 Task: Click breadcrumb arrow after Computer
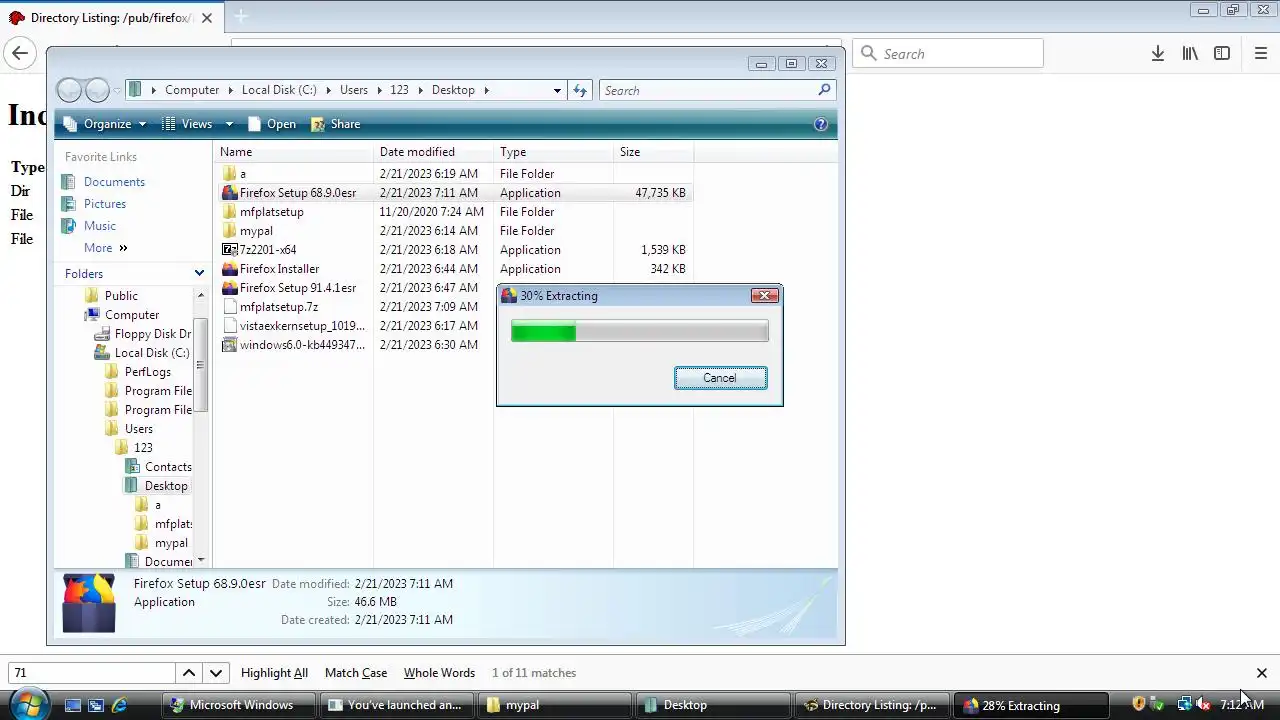pos(230,90)
